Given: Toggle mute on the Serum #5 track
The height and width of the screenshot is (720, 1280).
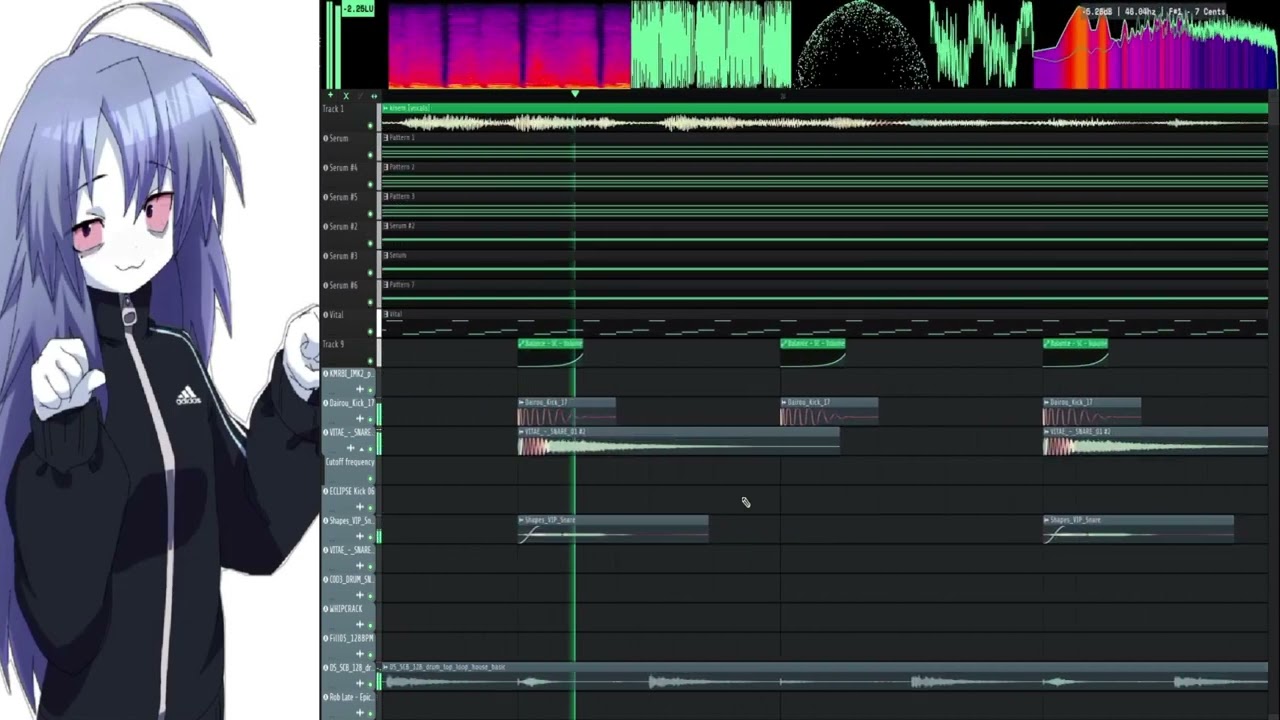Looking at the screenshot, I should point(371,213).
